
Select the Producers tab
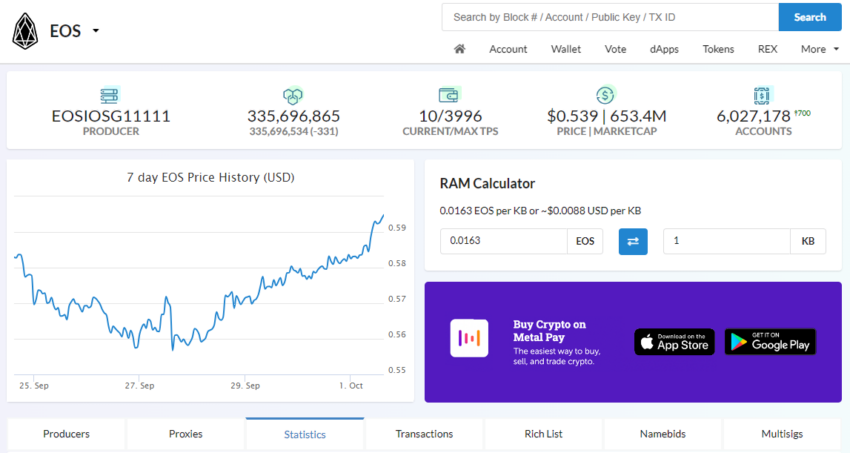tap(66, 434)
